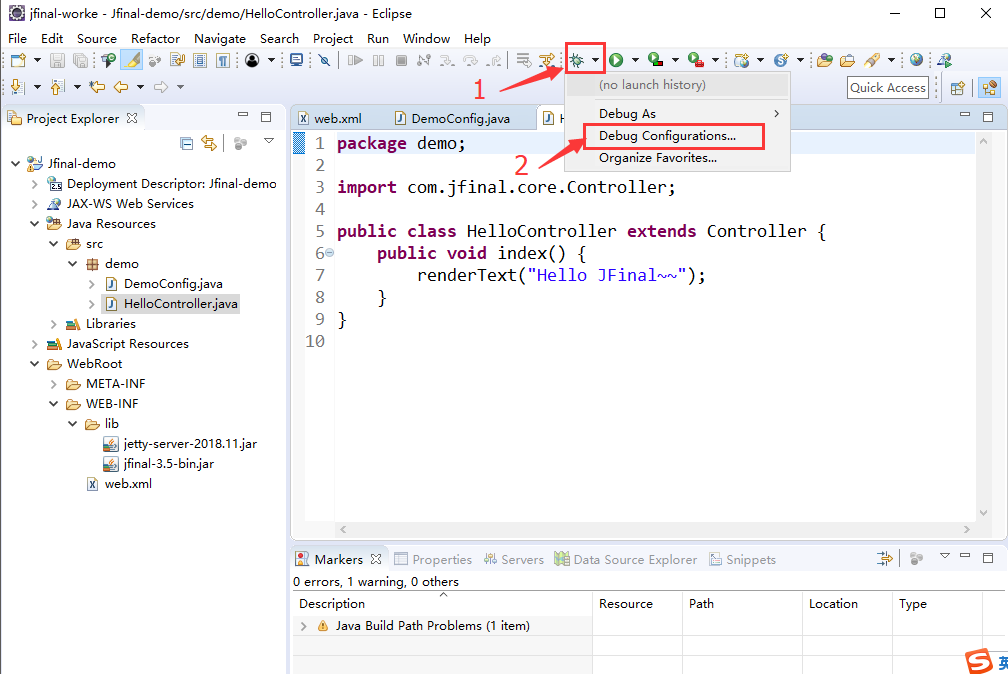The height and width of the screenshot is (674, 1008).
Task: Click the black user avatar toolbar icon
Action: point(252,60)
